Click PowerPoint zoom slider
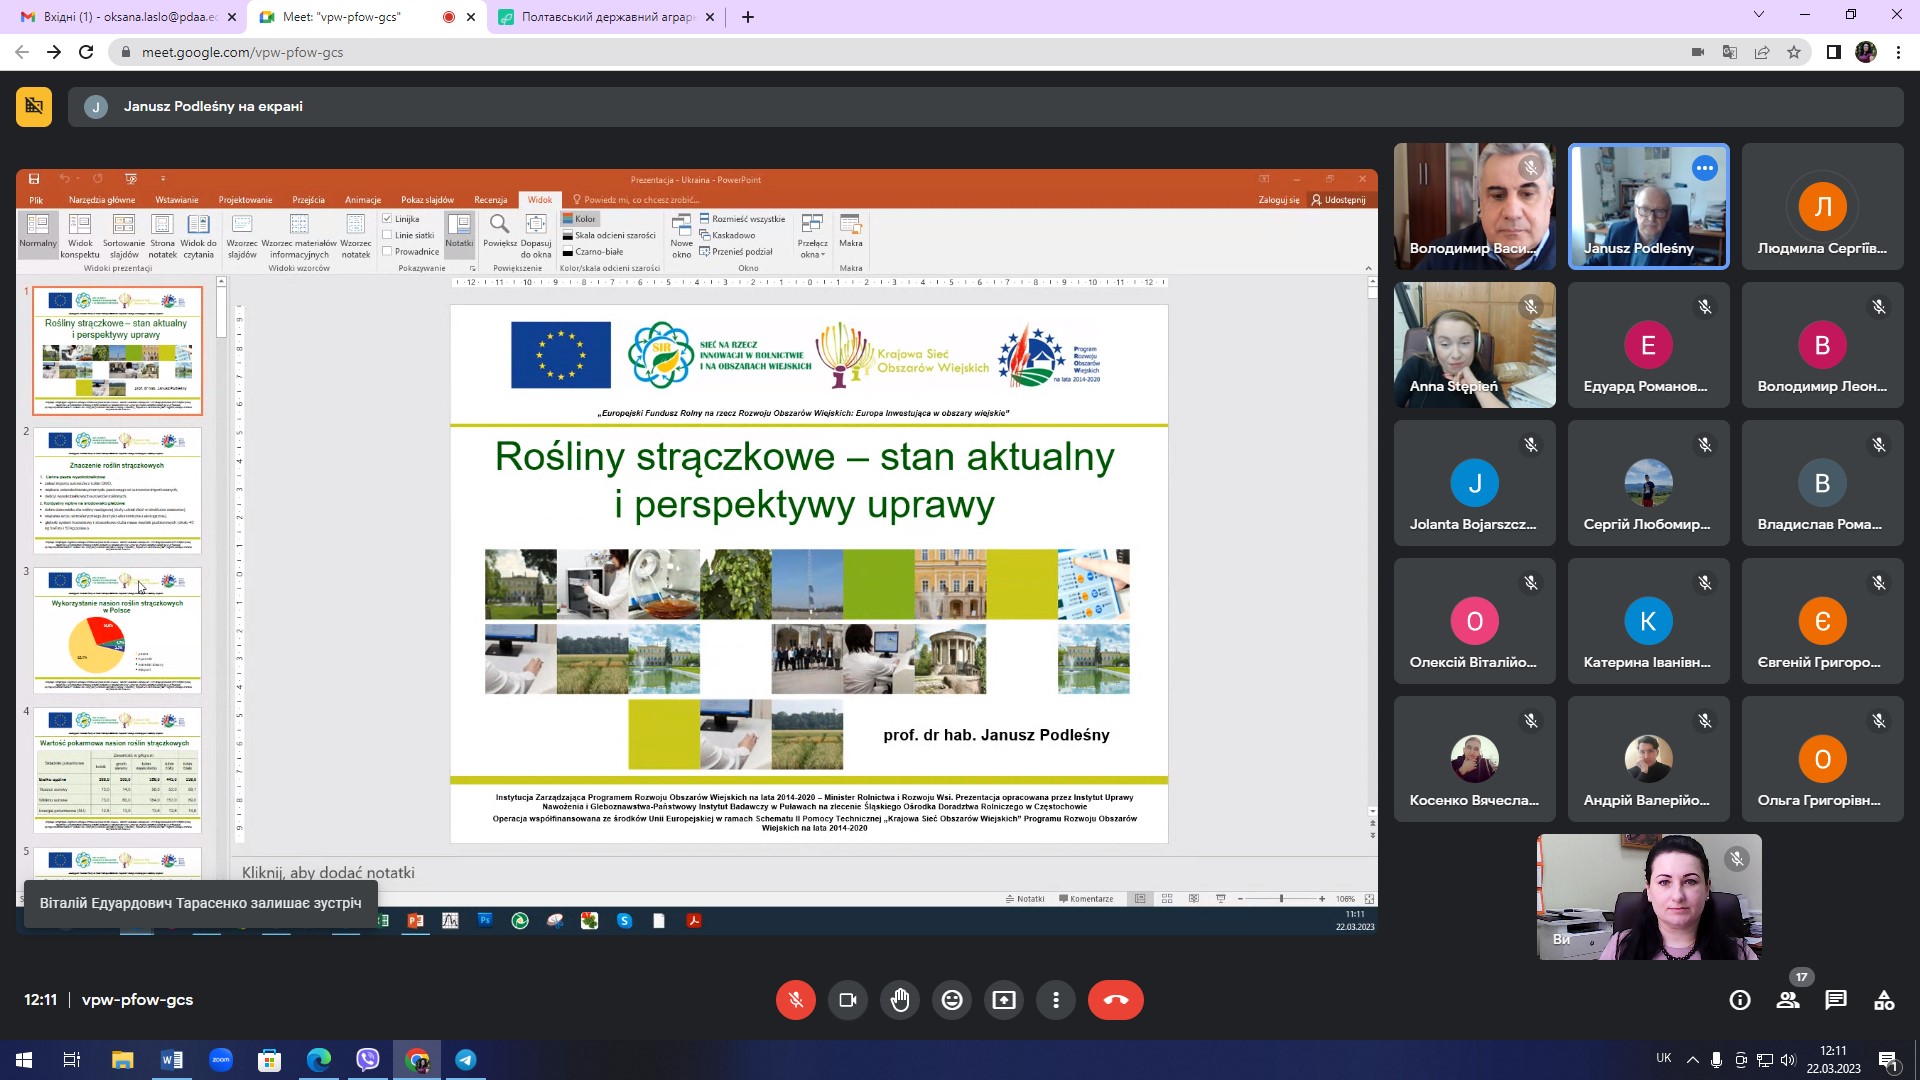Image resolution: width=1920 pixels, height=1080 pixels. coord(1281,899)
